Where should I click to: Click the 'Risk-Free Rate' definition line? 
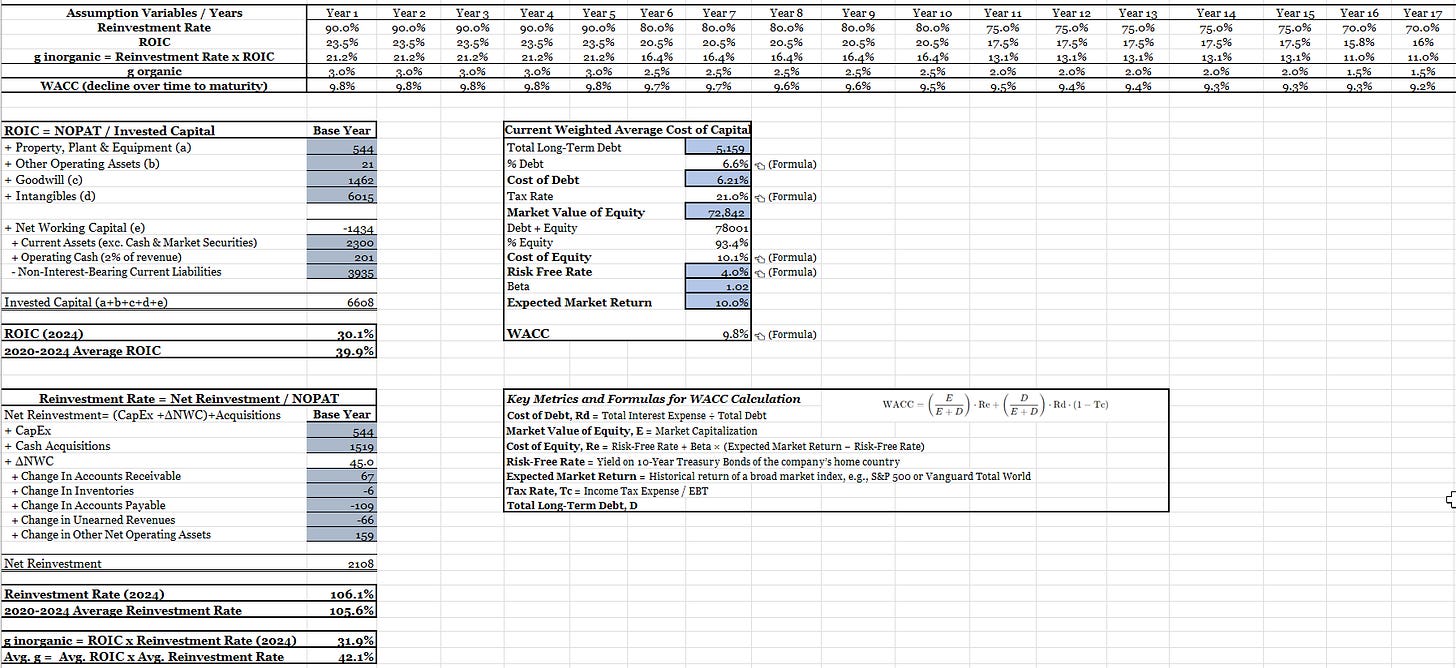[703, 462]
